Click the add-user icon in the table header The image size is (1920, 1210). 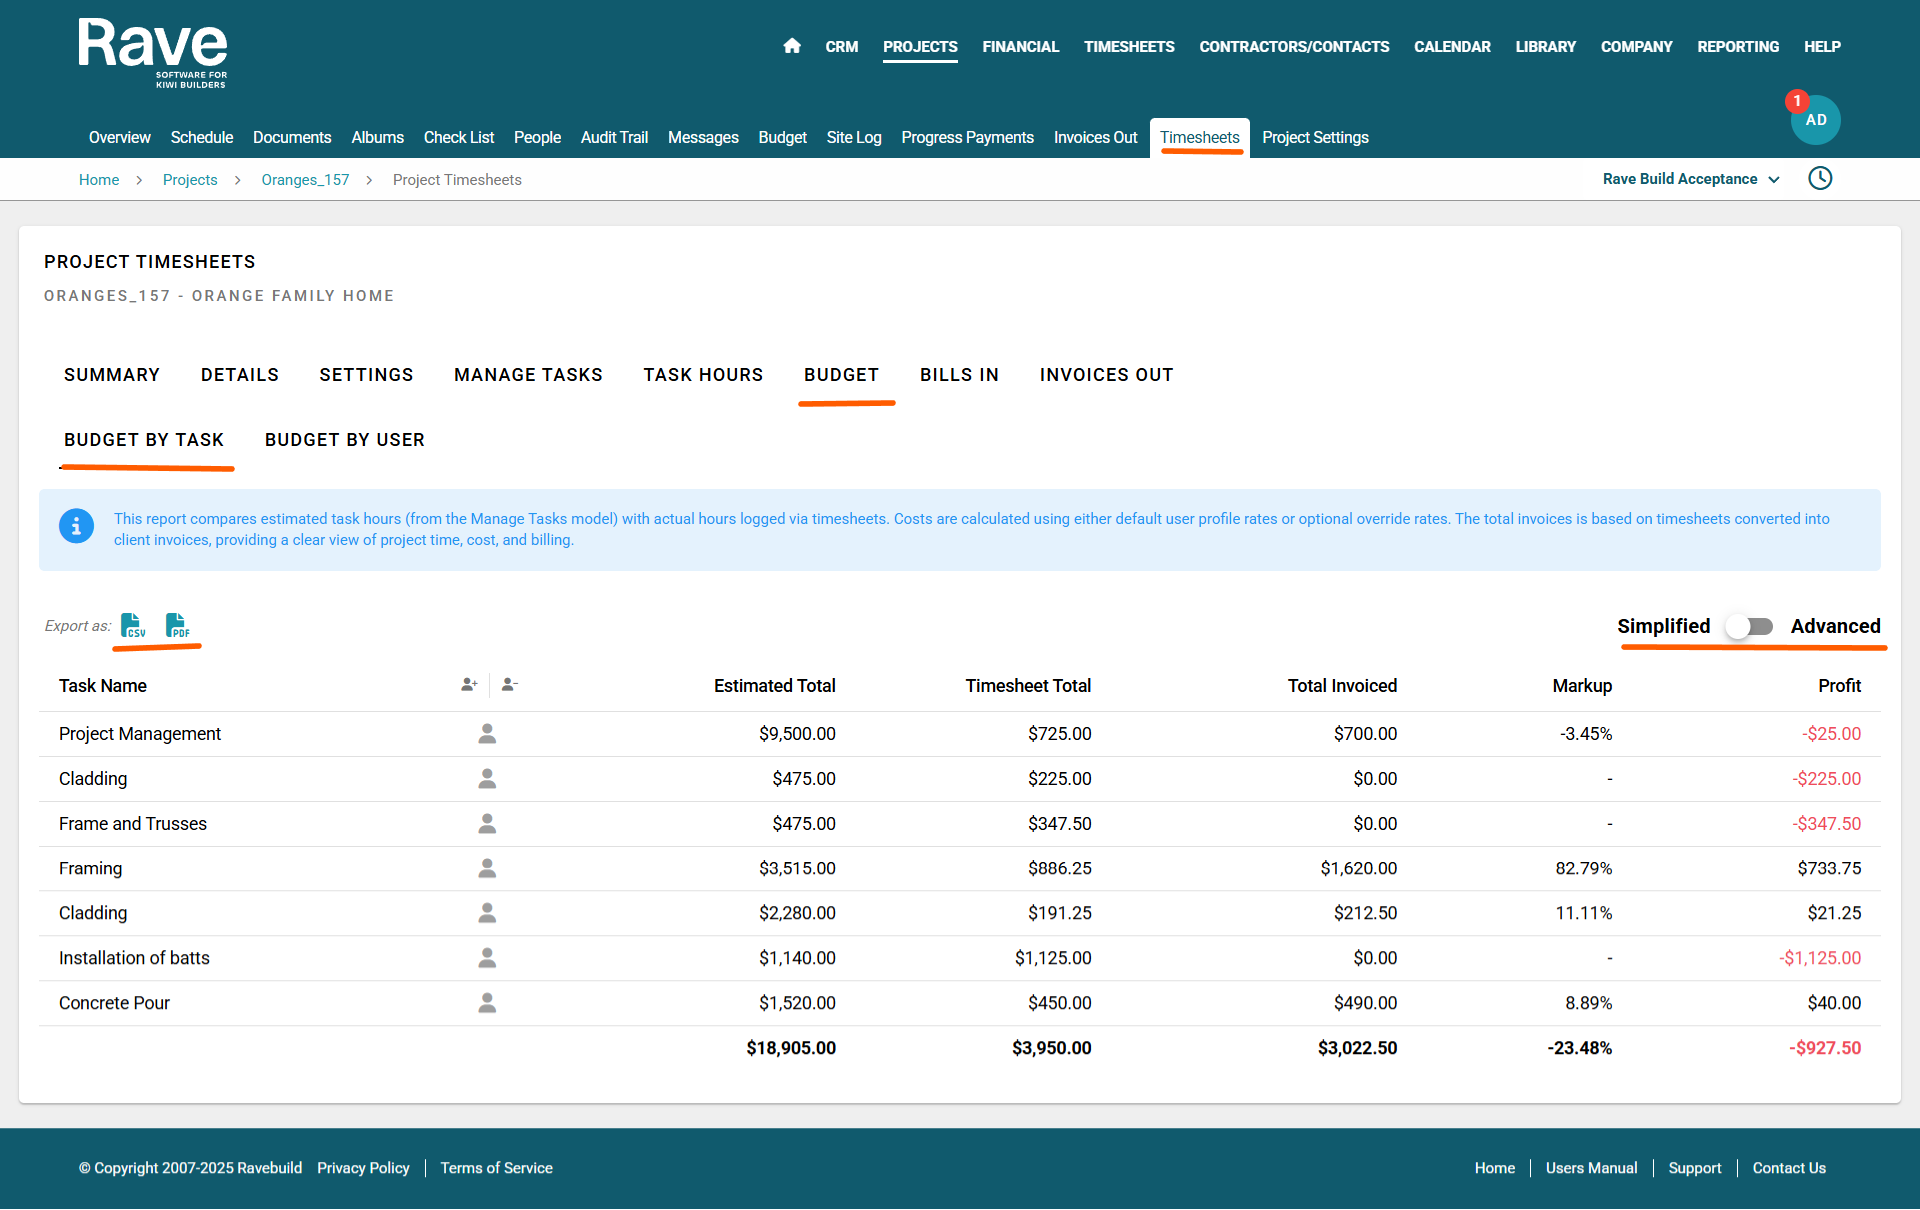469,685
